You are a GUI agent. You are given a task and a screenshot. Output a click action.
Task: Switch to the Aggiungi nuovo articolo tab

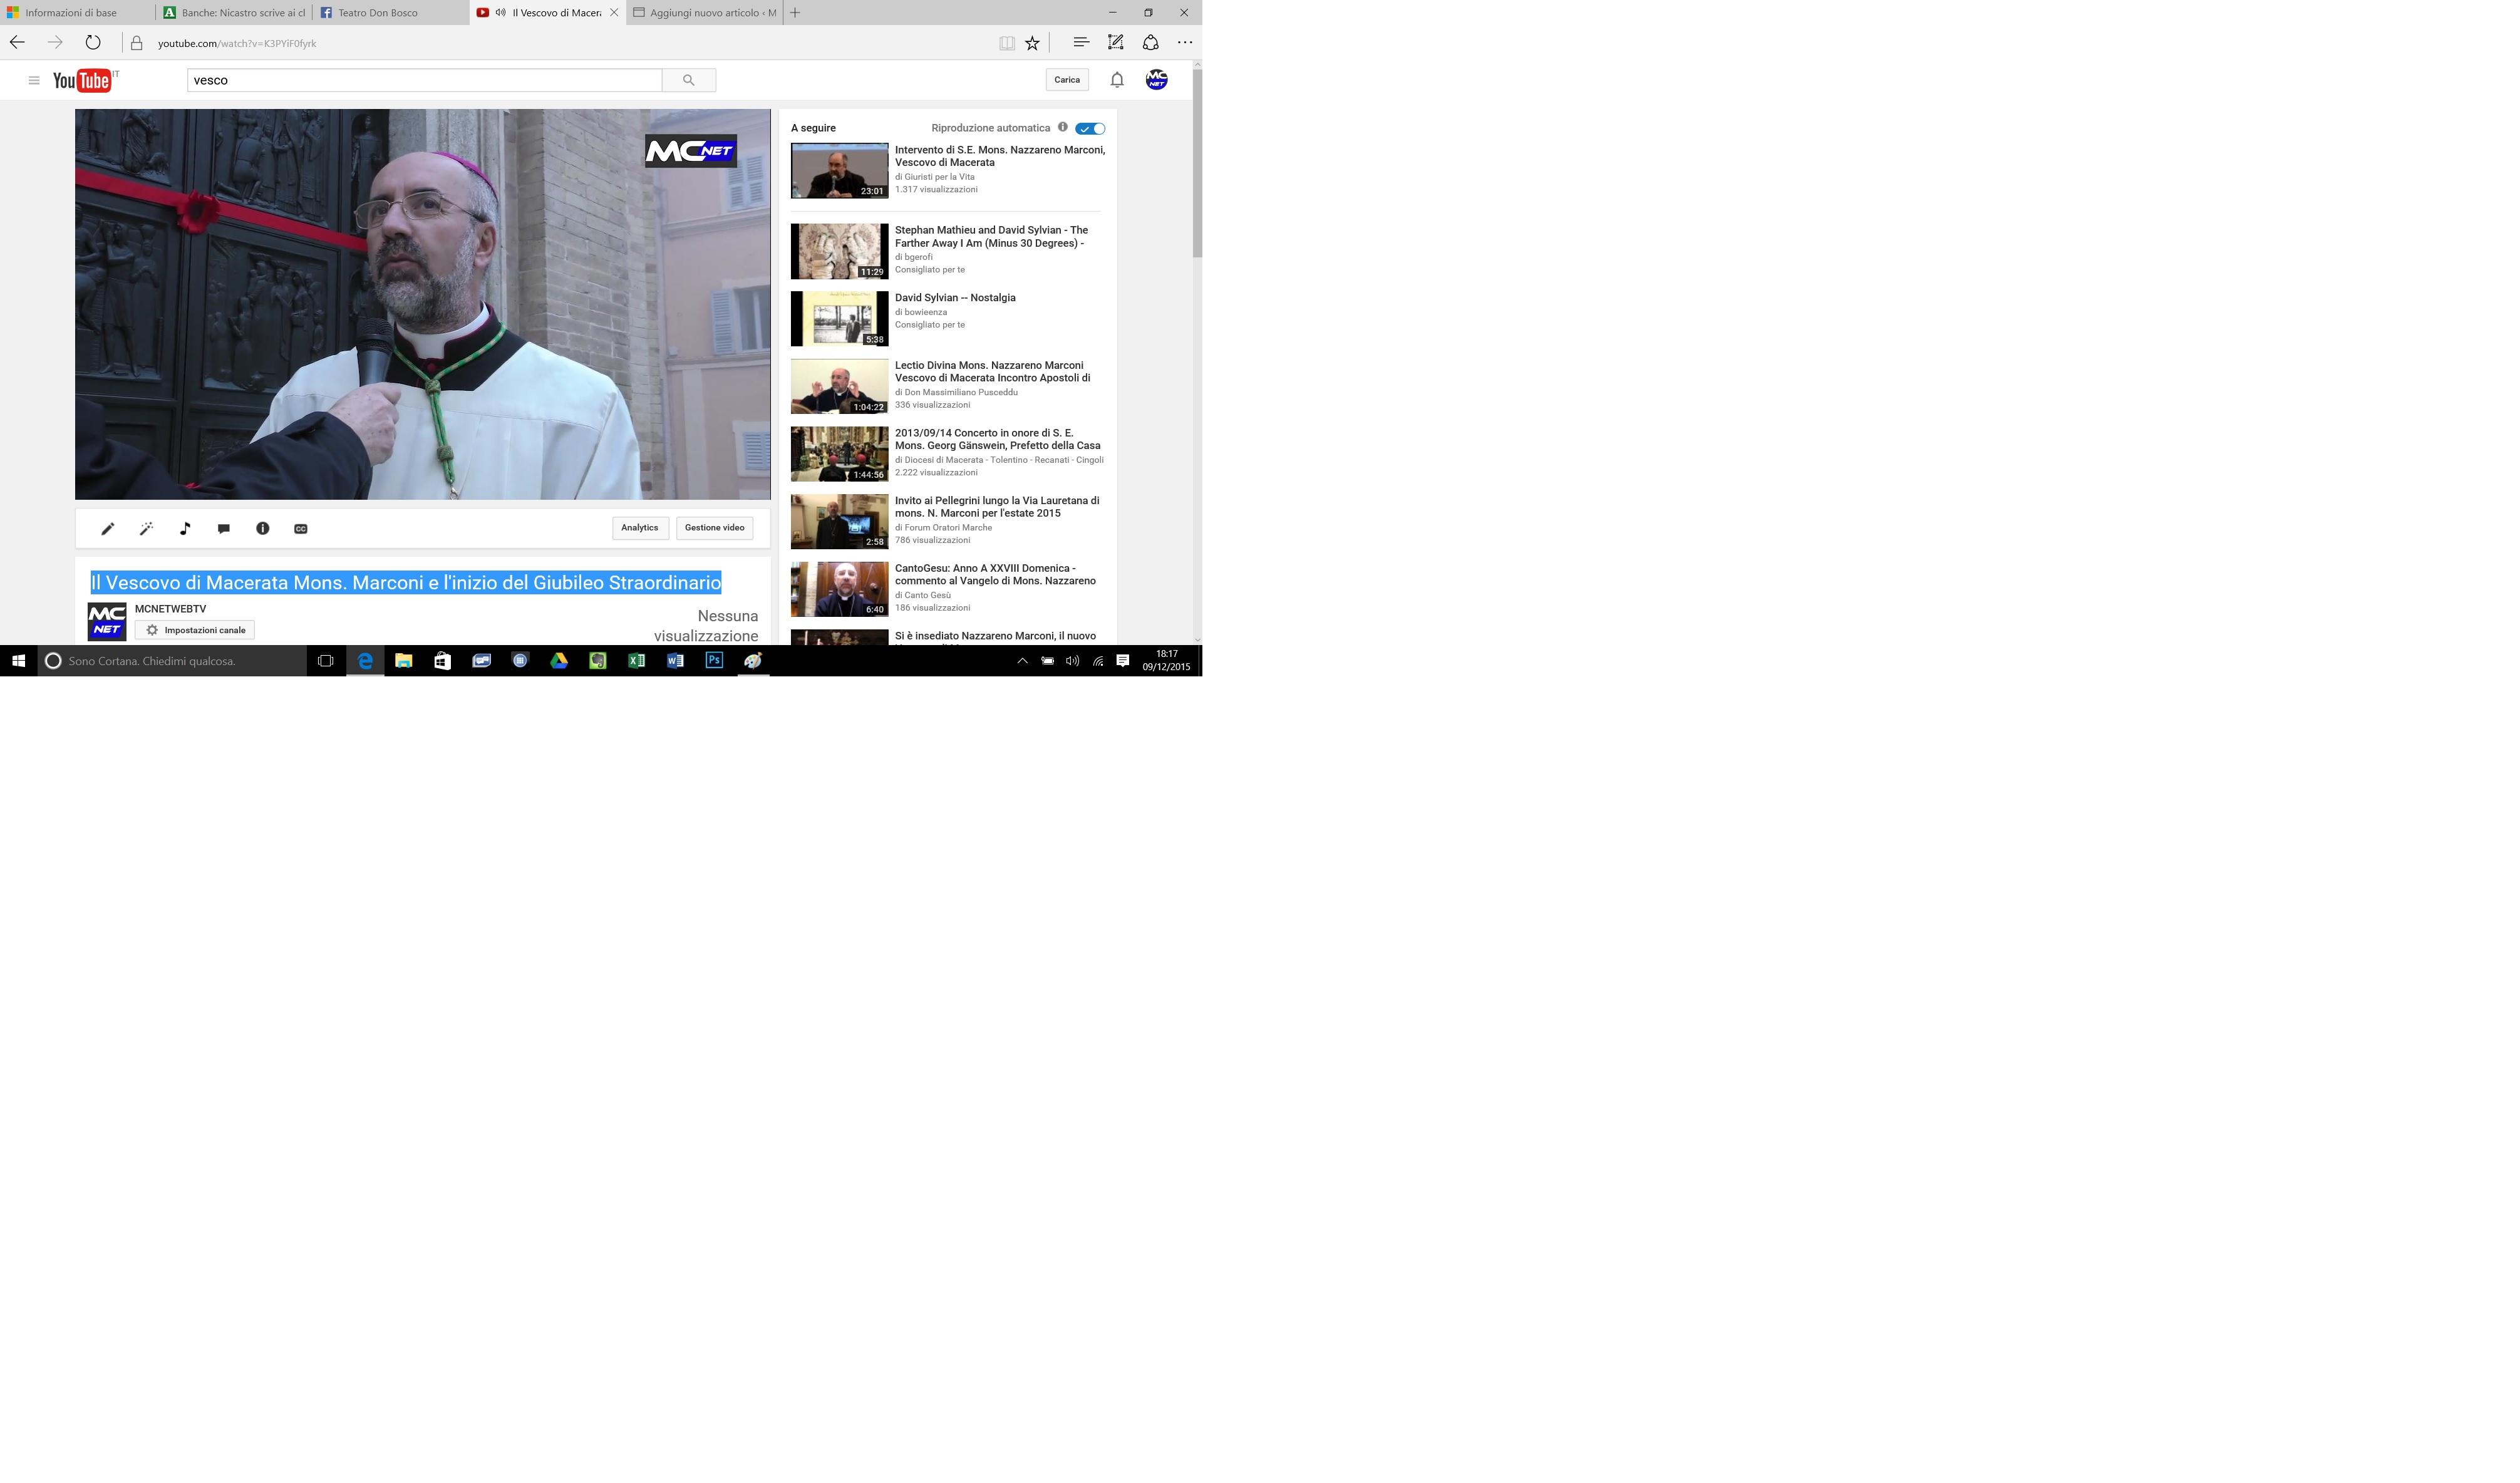705,13
